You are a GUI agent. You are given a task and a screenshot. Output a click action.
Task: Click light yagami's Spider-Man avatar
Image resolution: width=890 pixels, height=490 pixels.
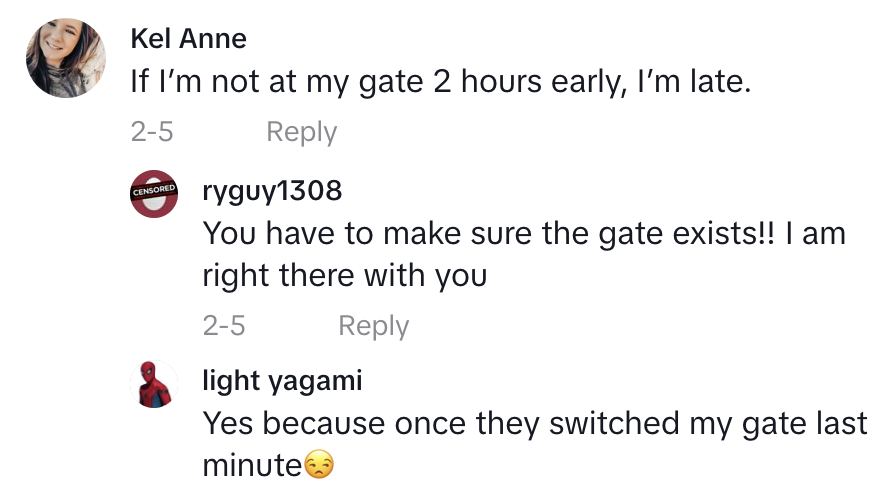click(x=154, y=384)
